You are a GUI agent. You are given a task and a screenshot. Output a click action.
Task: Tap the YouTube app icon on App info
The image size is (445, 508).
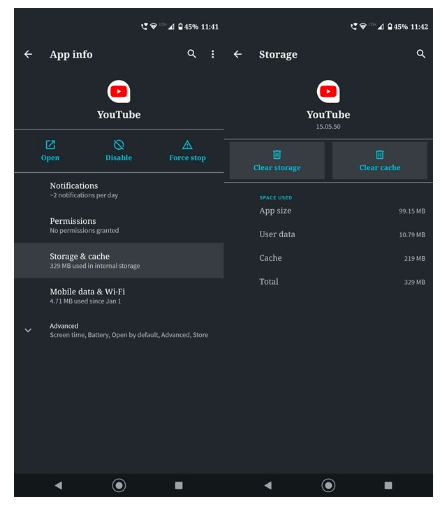pos(119,92)
